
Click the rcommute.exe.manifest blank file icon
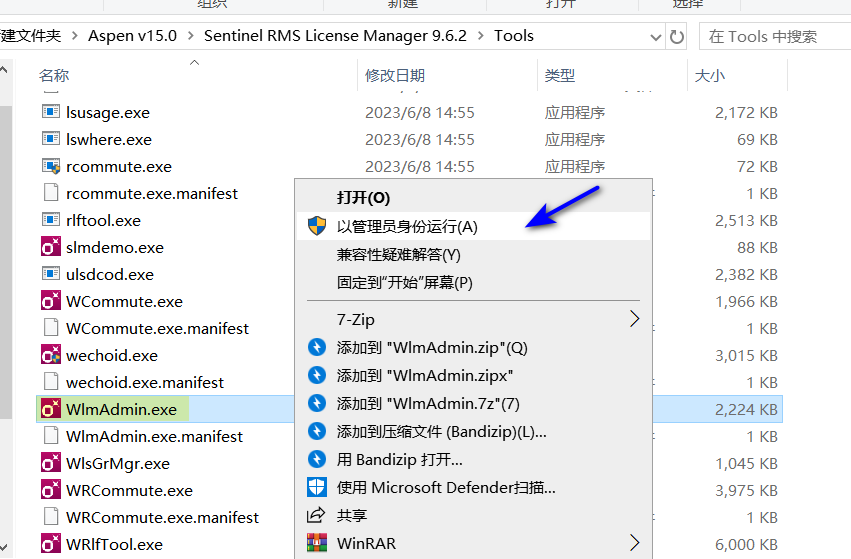51,193
